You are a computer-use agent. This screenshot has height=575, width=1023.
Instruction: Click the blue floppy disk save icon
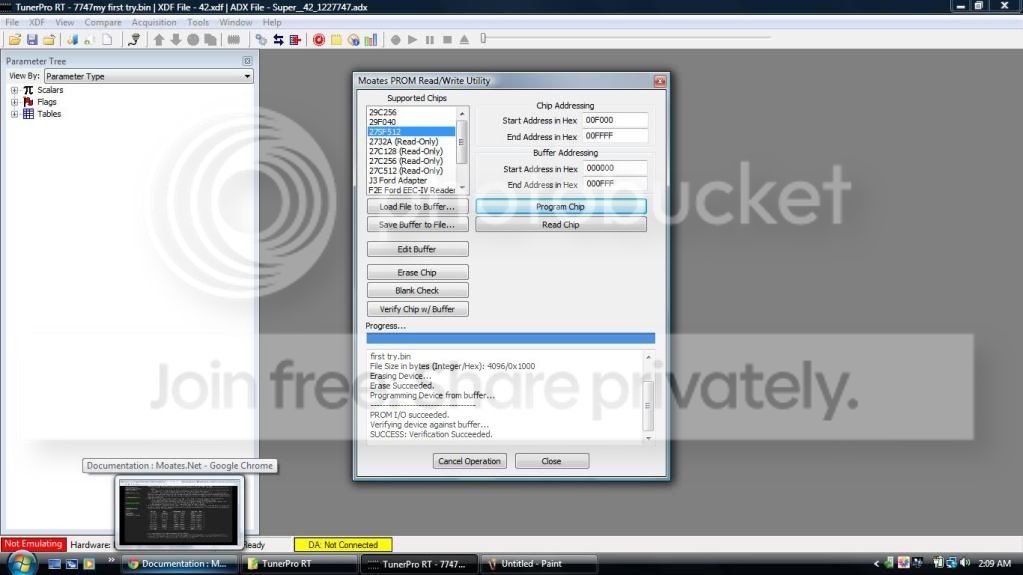point(32,40)
